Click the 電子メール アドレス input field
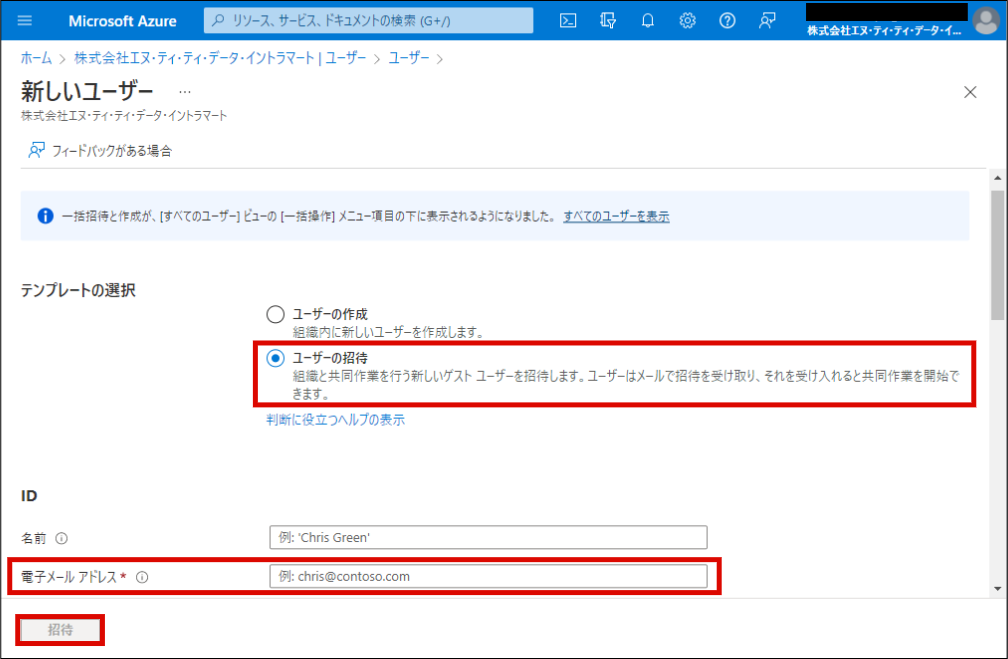Viewport: 1008px width, 659px height. click(x=489, y=576)
